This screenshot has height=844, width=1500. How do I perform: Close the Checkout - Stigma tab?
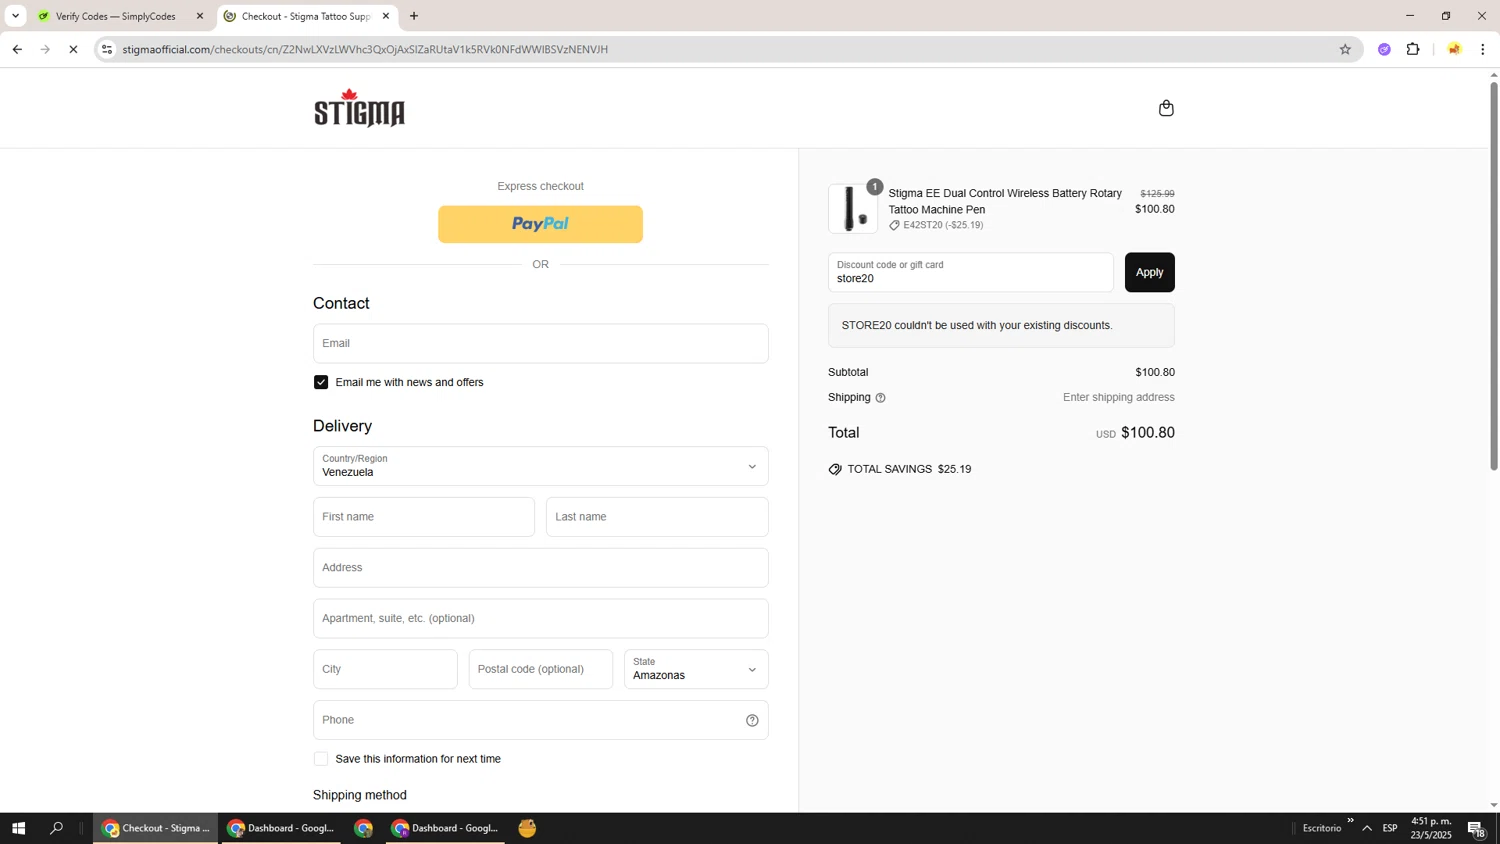click(x=386, y=16)
